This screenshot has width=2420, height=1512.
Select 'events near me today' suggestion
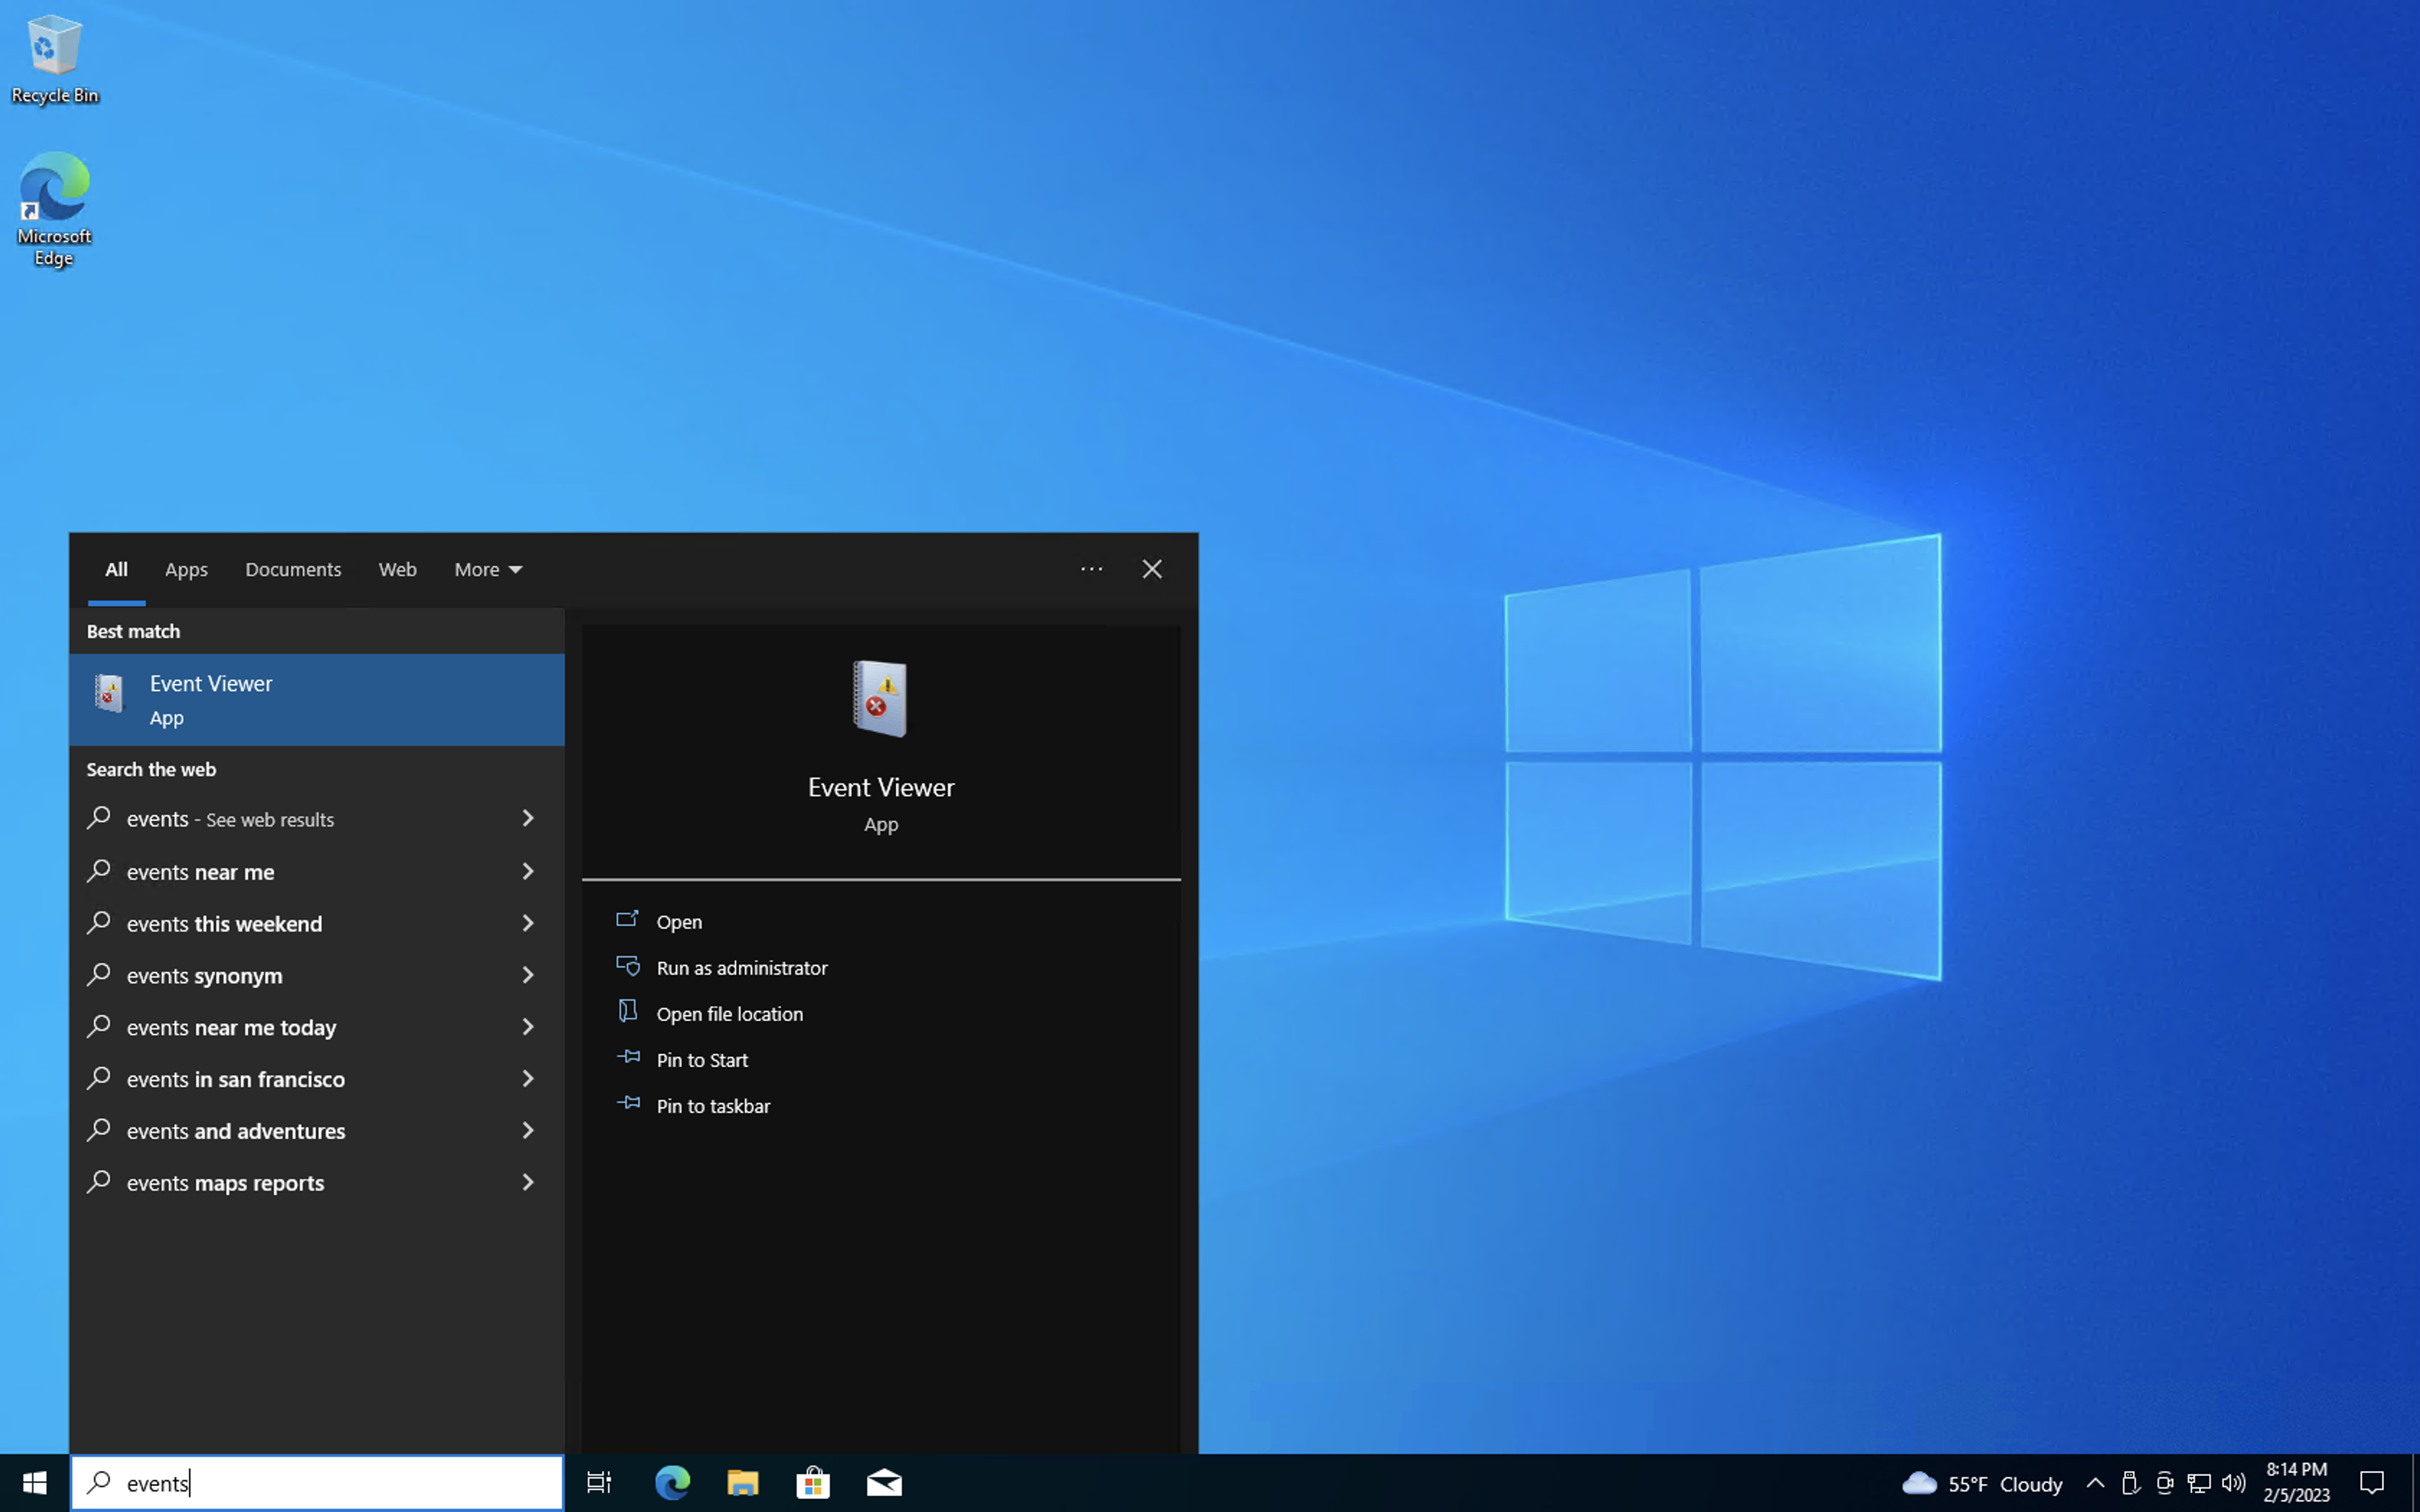pos(317,1027)
